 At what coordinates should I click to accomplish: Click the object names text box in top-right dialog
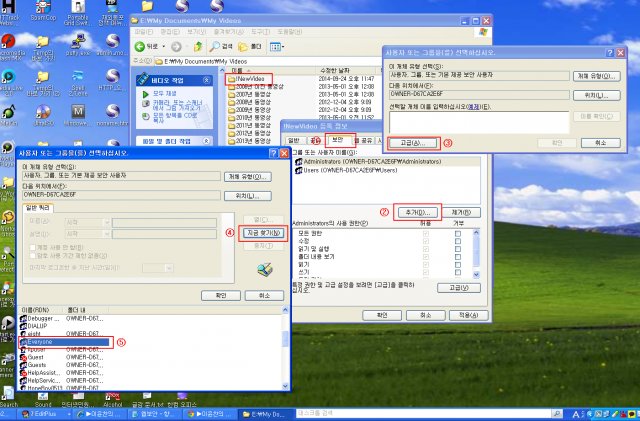[x=479, y=122]
